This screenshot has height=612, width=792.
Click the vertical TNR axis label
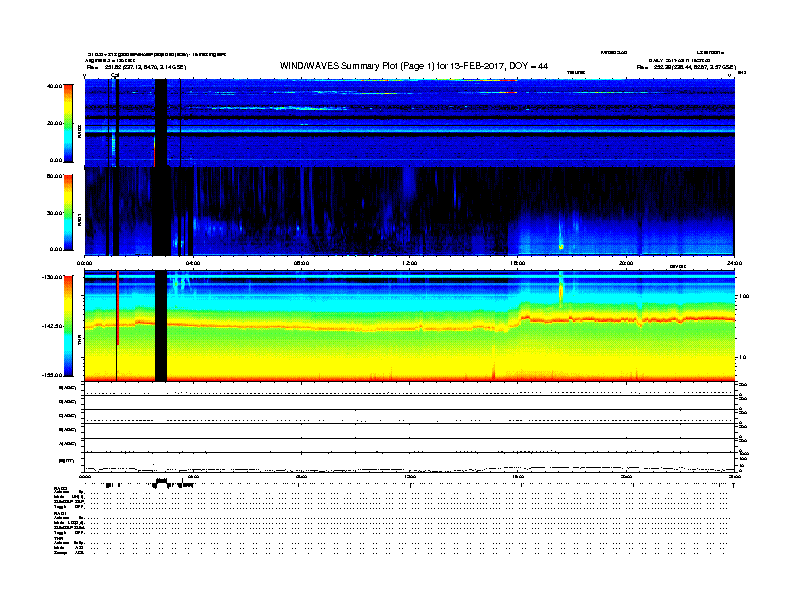click(79, 341)
